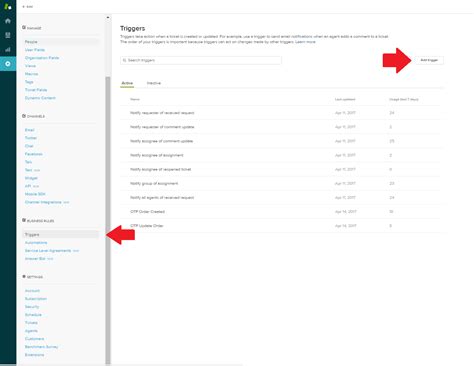Image resolution: width=474 pixels, height=366 pixels.
Task: Open Agents settings link
Action: click(31, 331)
